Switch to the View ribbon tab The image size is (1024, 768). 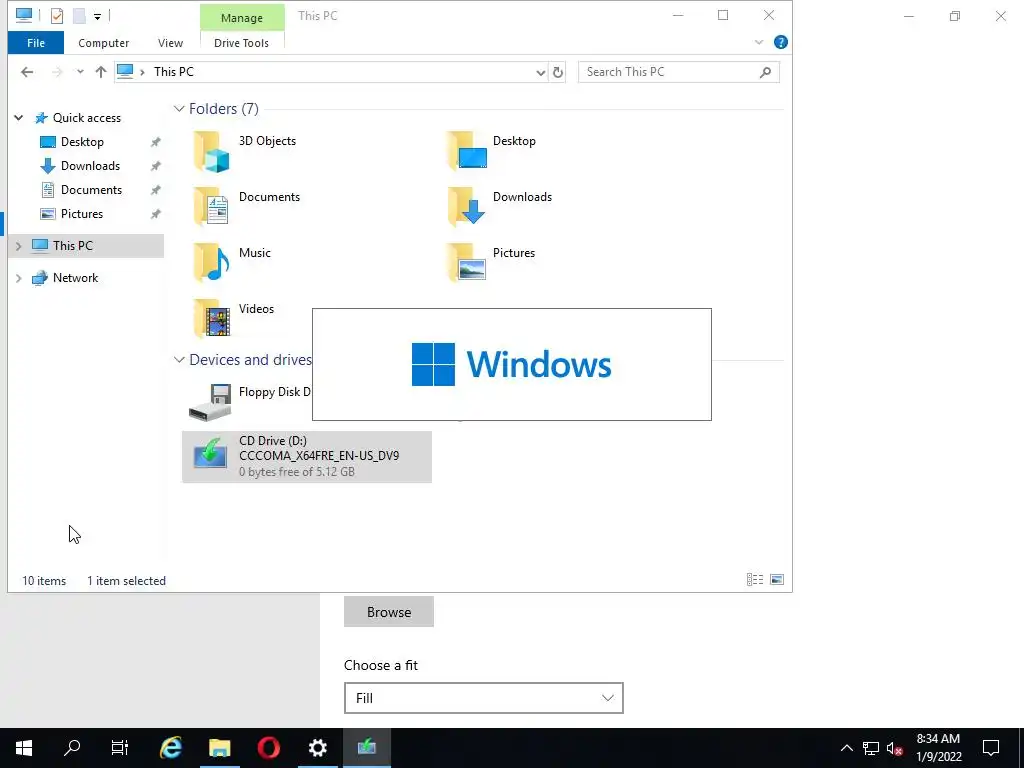pyautogui.click(x=170, y=43)
